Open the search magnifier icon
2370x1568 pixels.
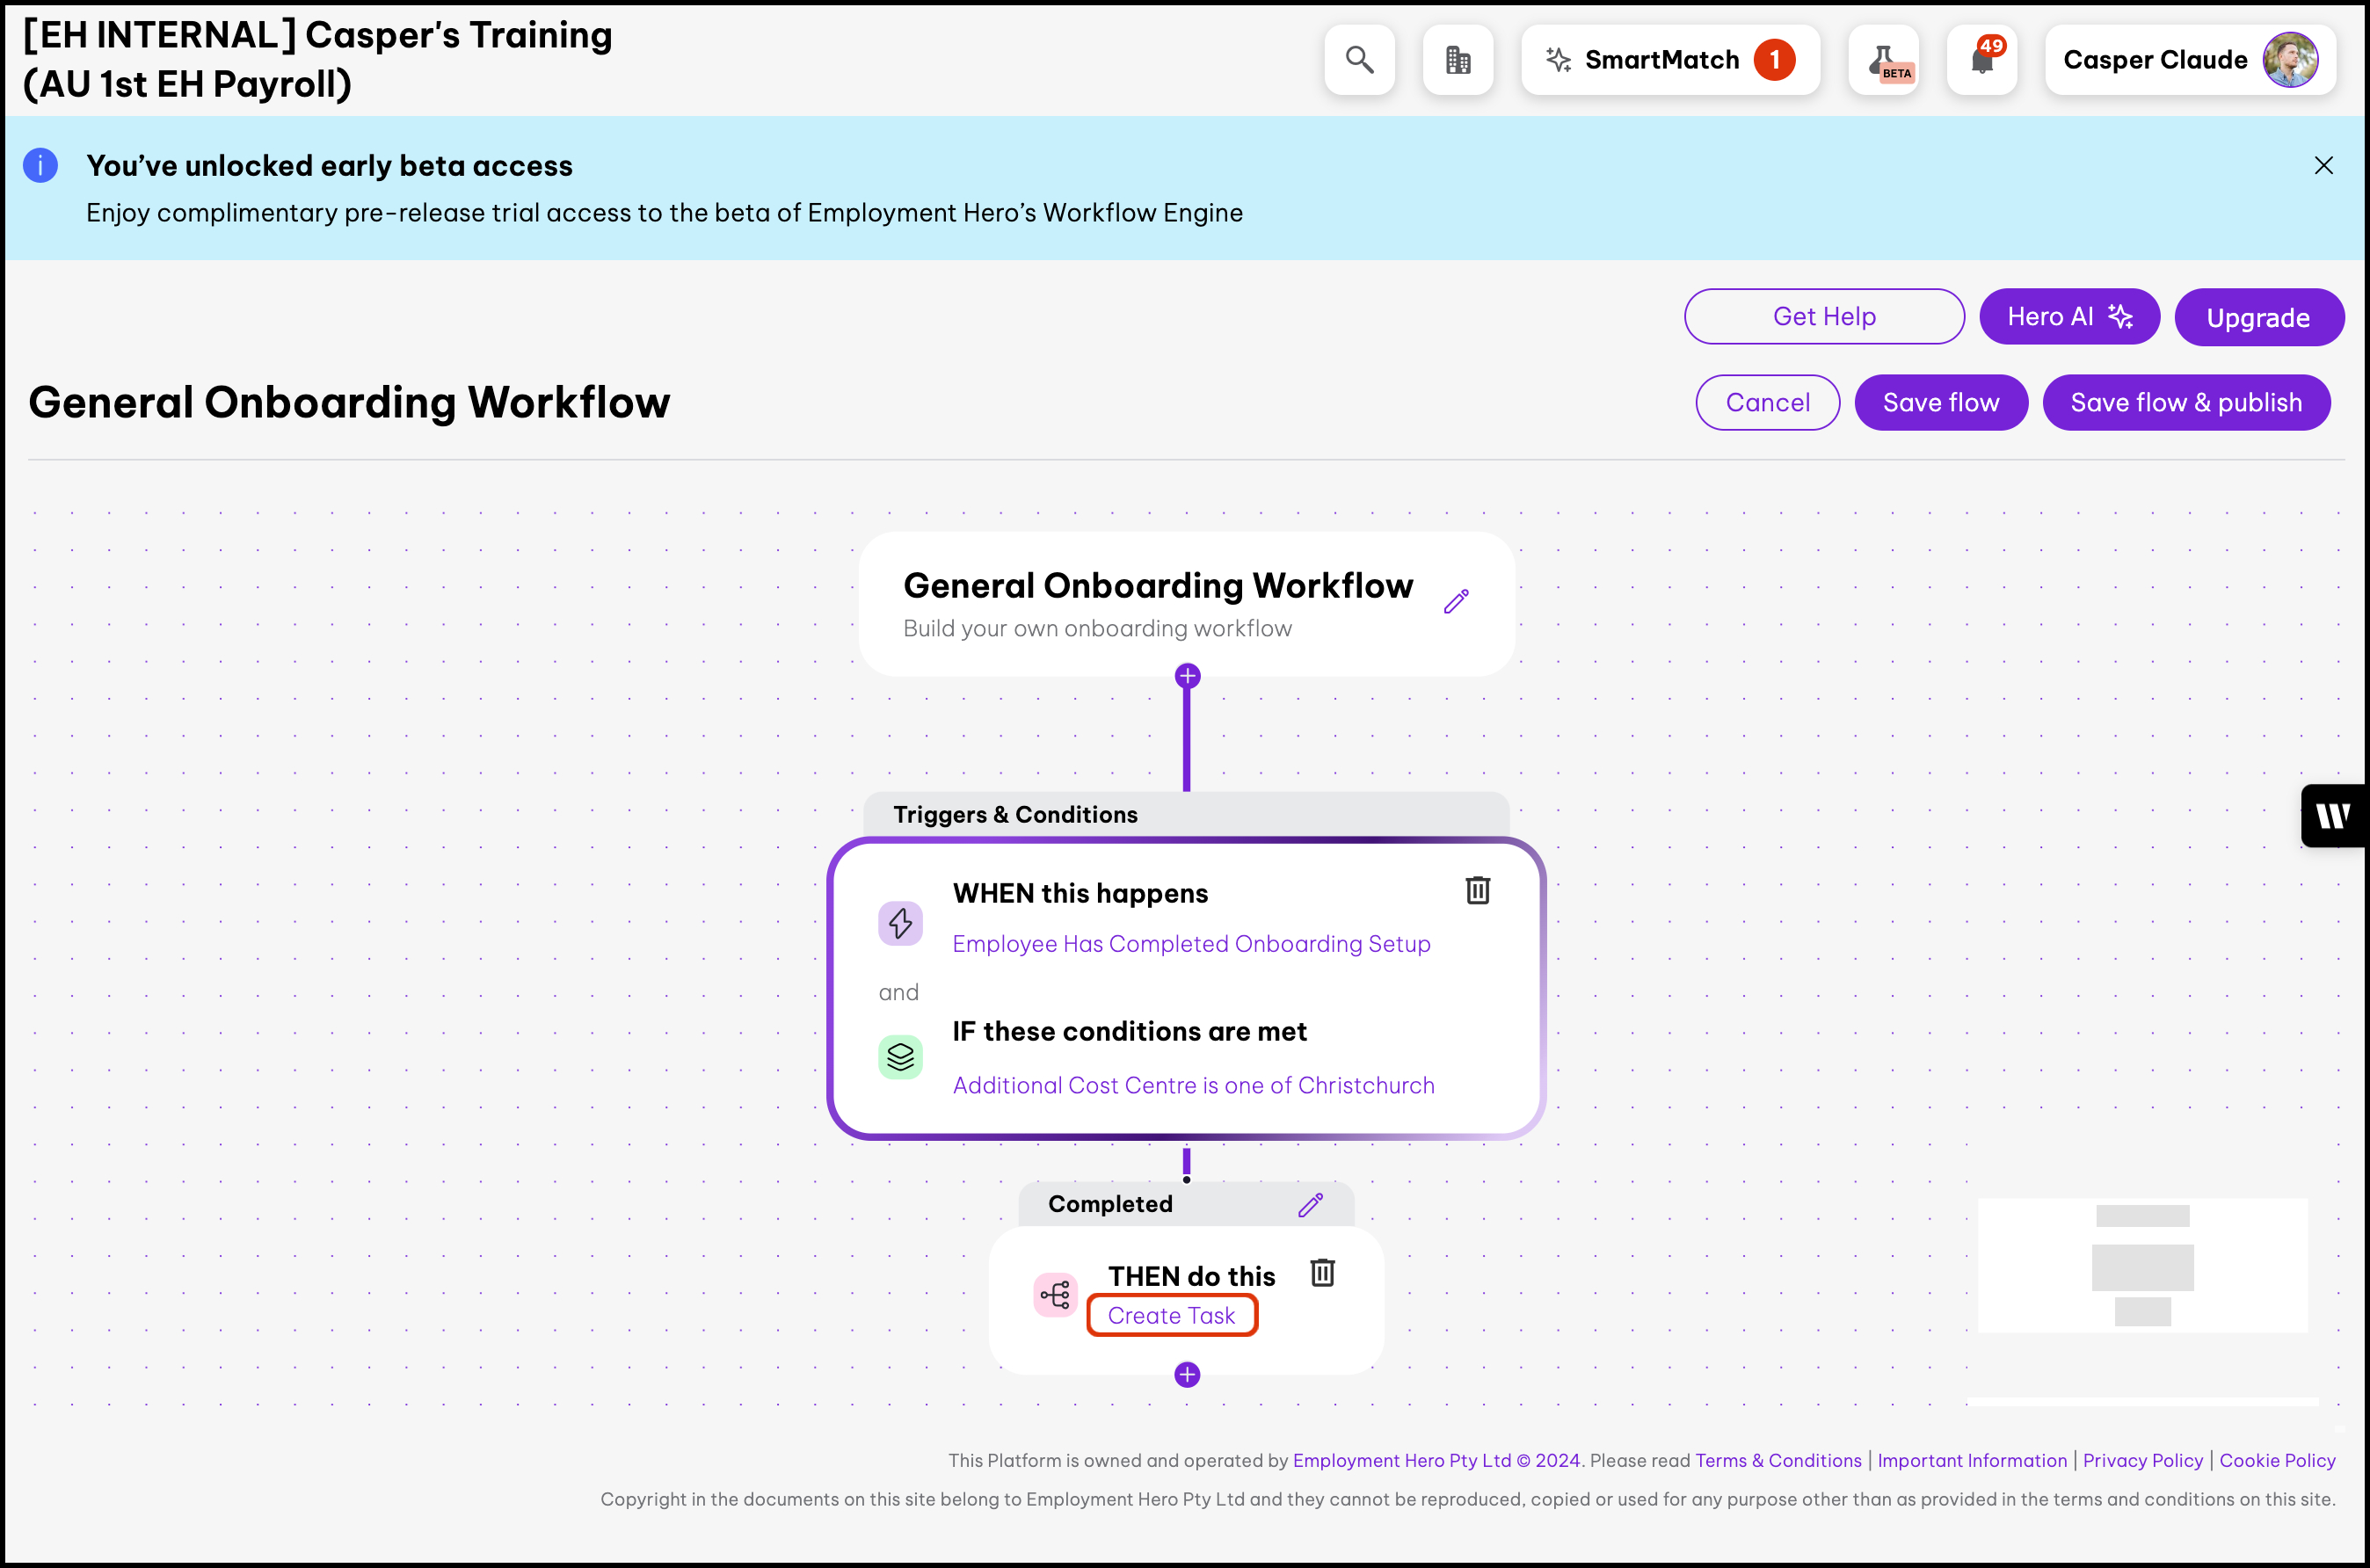pos(1359,60)
